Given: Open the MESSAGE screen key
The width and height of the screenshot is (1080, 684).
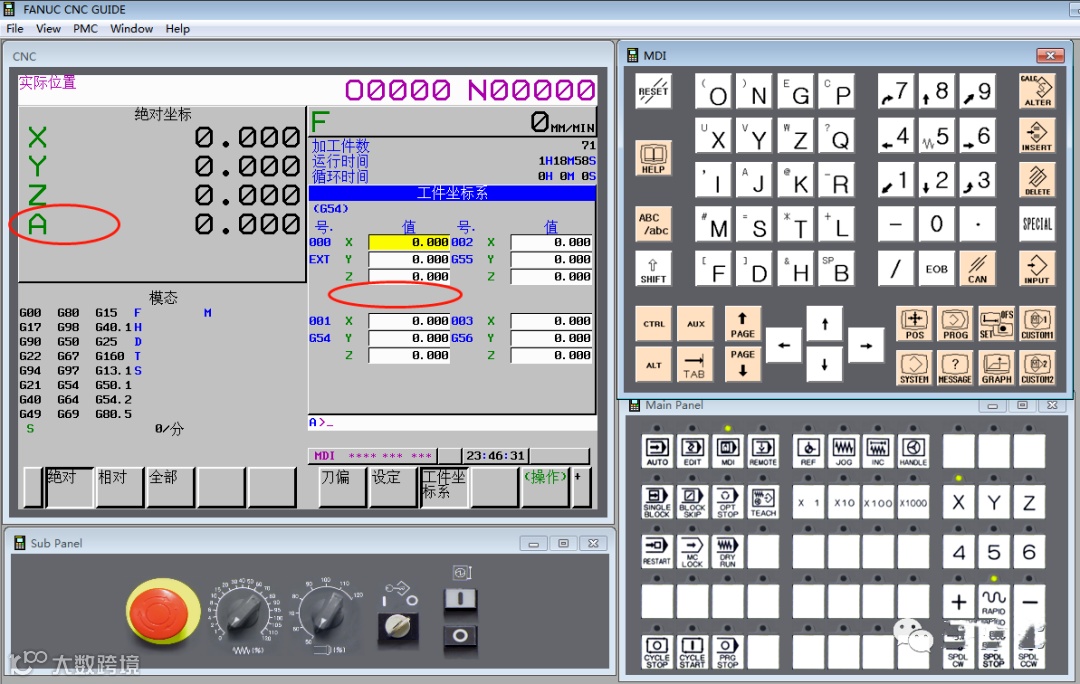Looking at the screenshot, I should 955,368.
